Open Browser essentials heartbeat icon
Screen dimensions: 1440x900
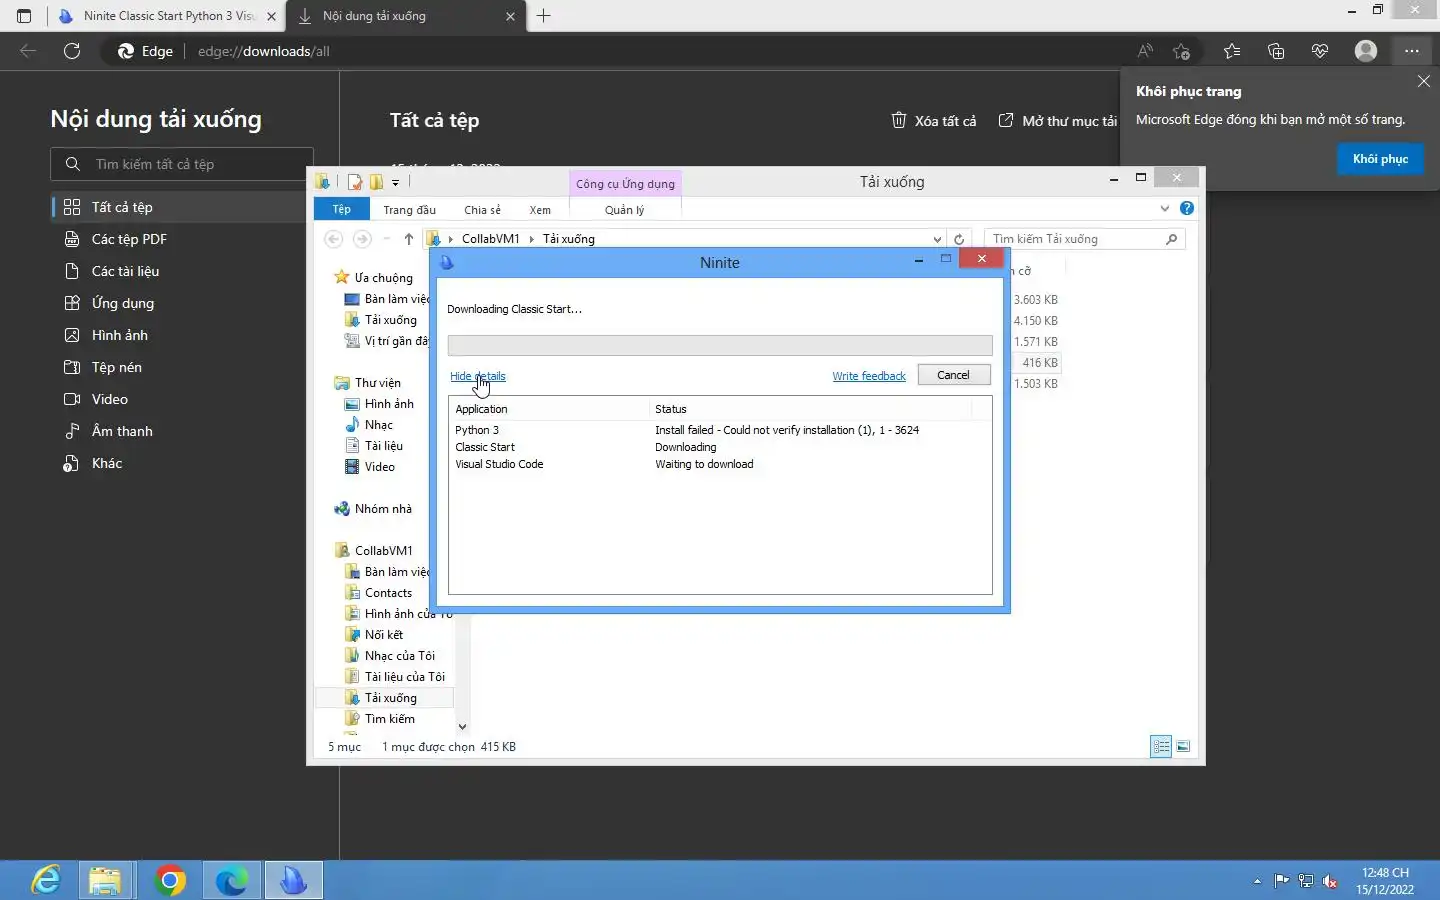[1320, 51]
